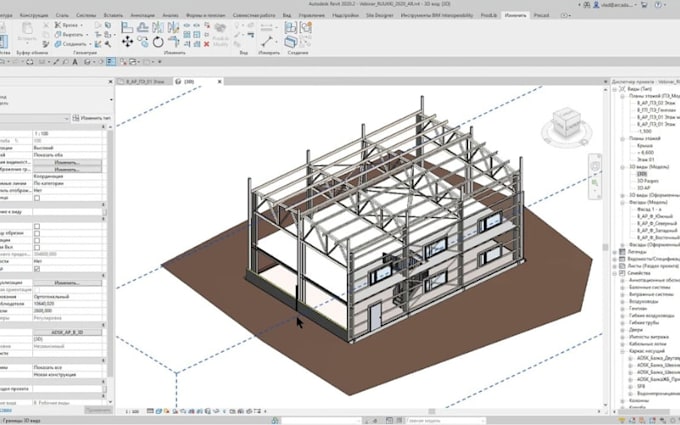680x425 pixels.
Task: Click the Match Type paintbrush icon in the clipboard panel
Action: point(46,44)
